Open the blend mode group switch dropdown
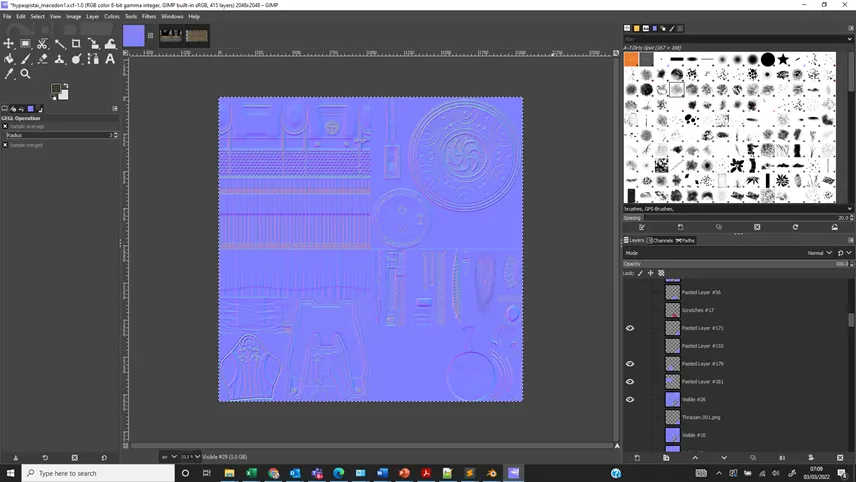856x482 pixels. (844, 253)
